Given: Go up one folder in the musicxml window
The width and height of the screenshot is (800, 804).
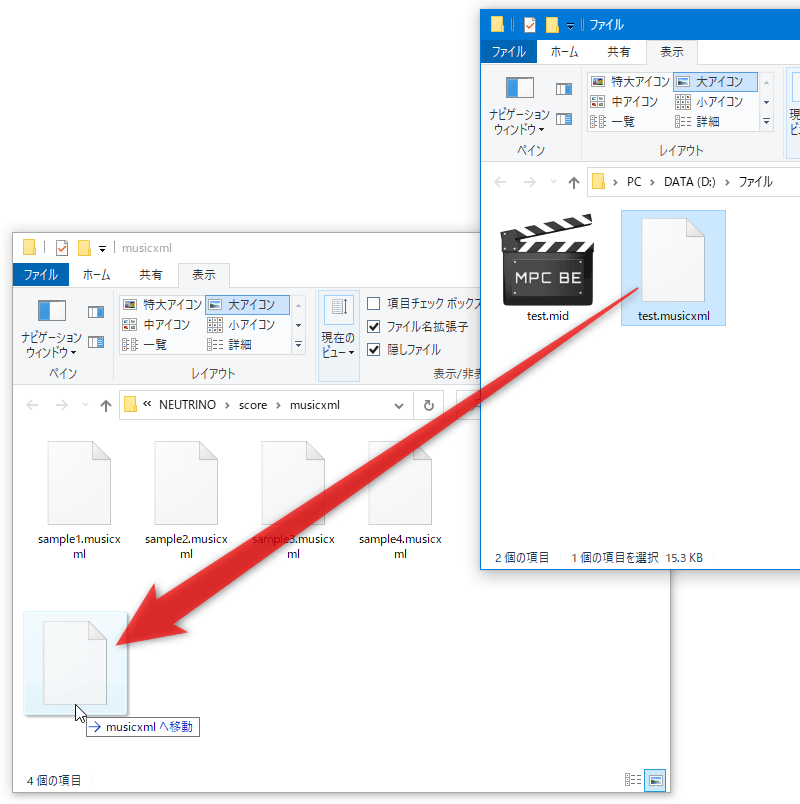Looking at the screenshot, I should tap(106, 406).
